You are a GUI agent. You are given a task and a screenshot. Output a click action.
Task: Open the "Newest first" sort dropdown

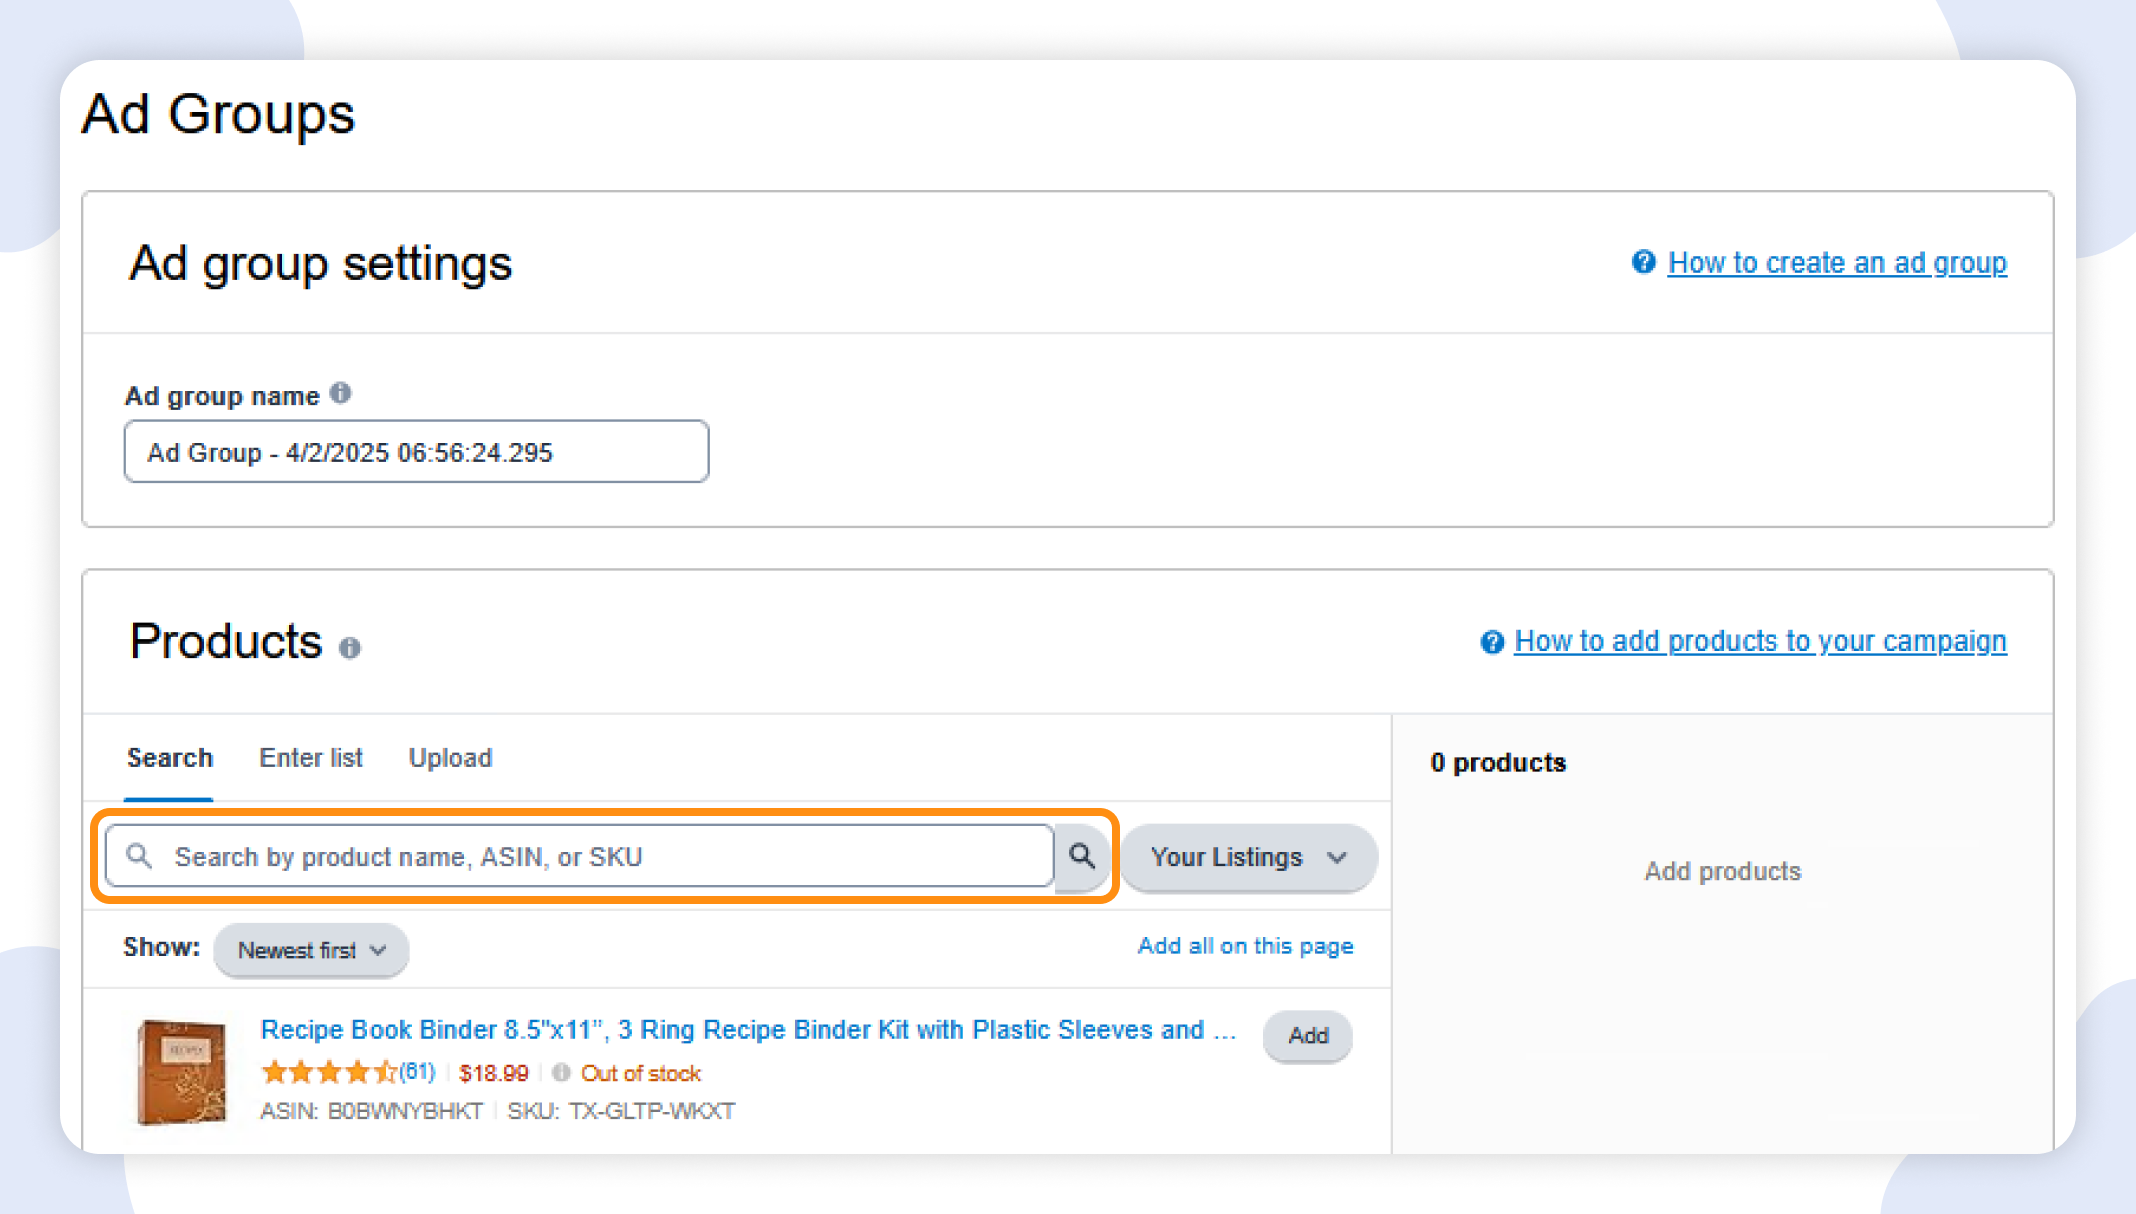coord(310,950)
